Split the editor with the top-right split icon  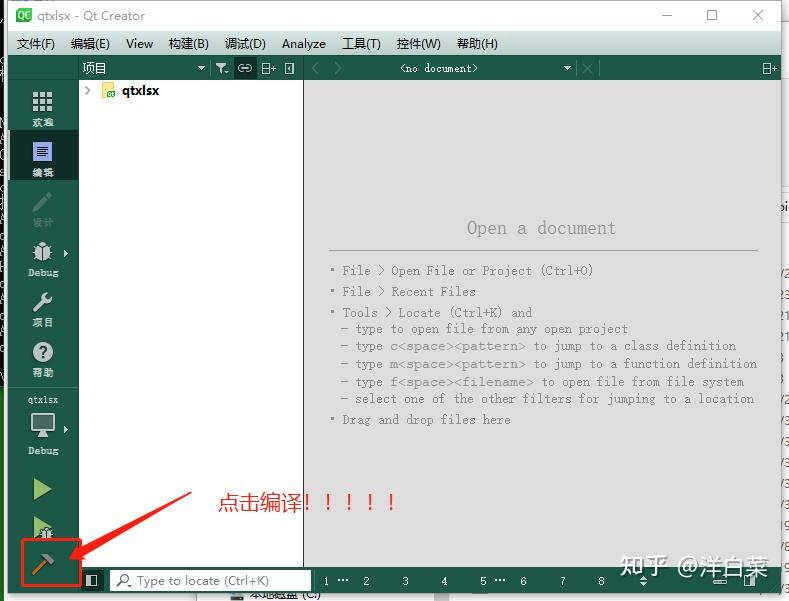[x=769, y=68]
